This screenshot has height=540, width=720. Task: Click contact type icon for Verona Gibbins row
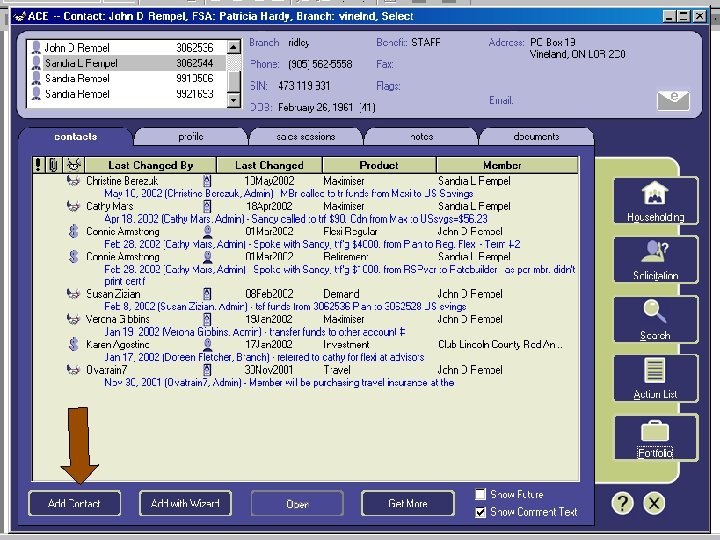tap(73, 319)
